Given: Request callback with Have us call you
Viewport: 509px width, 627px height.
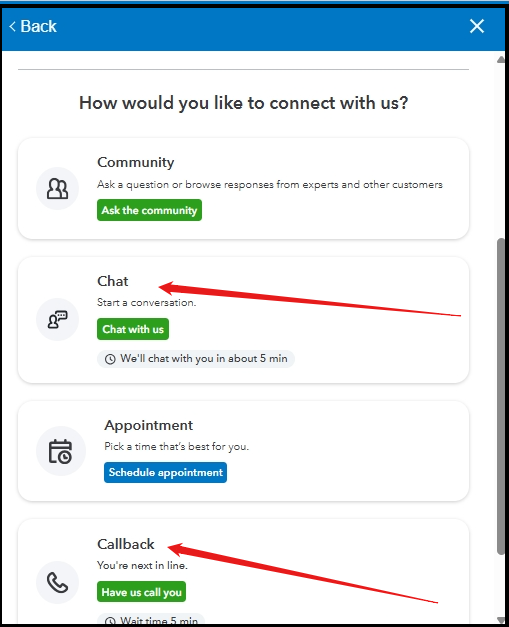Looking at the screenshot, I should [142, 592].
